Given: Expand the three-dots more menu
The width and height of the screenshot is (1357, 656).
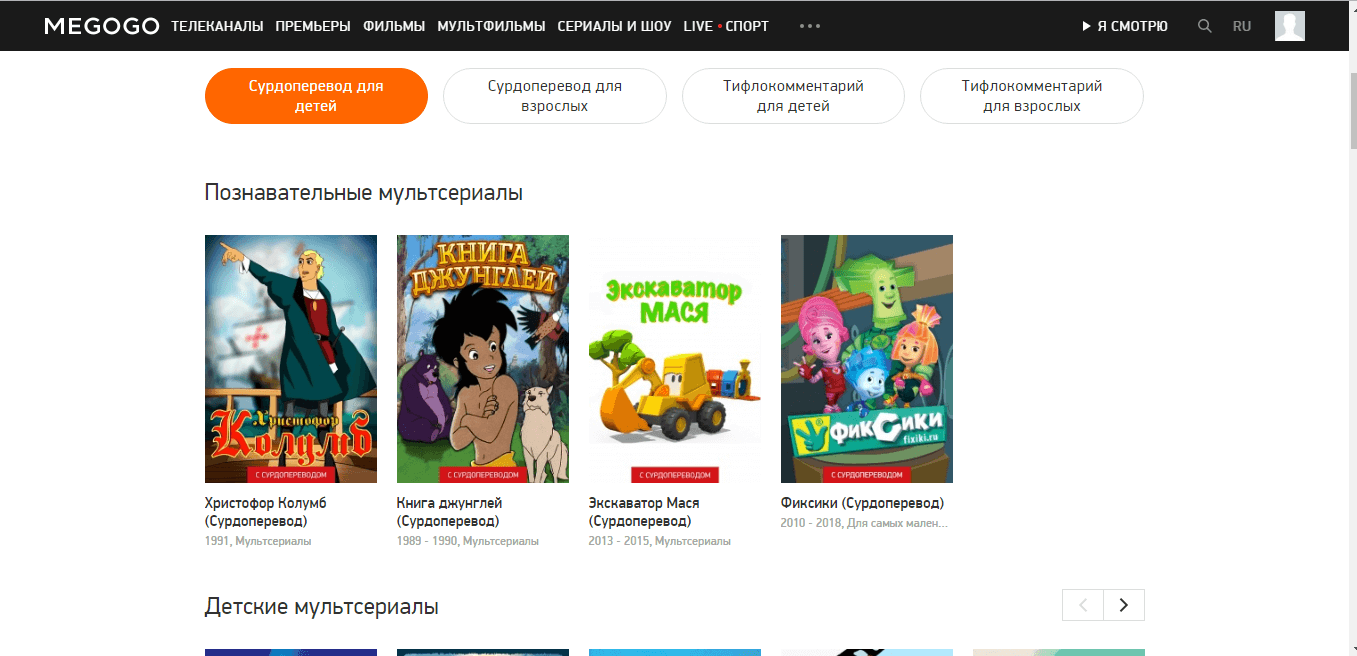Looking at the screenshot, I should click(810, 26).
